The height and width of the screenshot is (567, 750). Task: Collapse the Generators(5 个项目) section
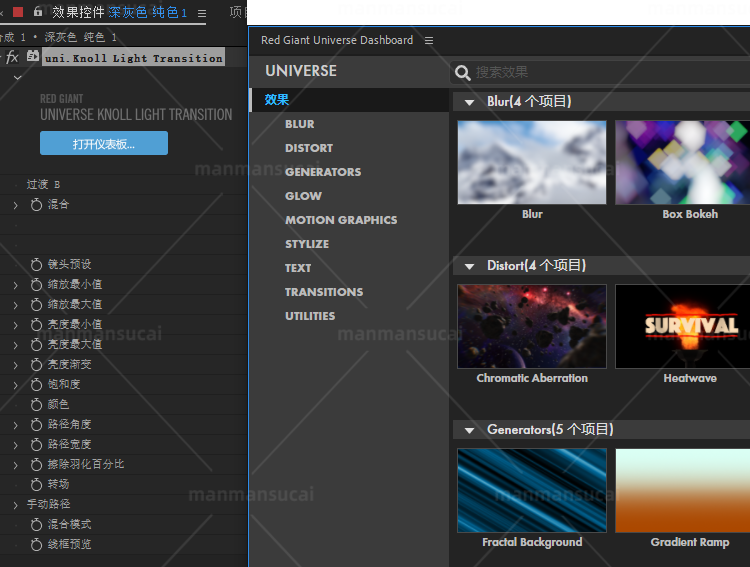[469, 431]
